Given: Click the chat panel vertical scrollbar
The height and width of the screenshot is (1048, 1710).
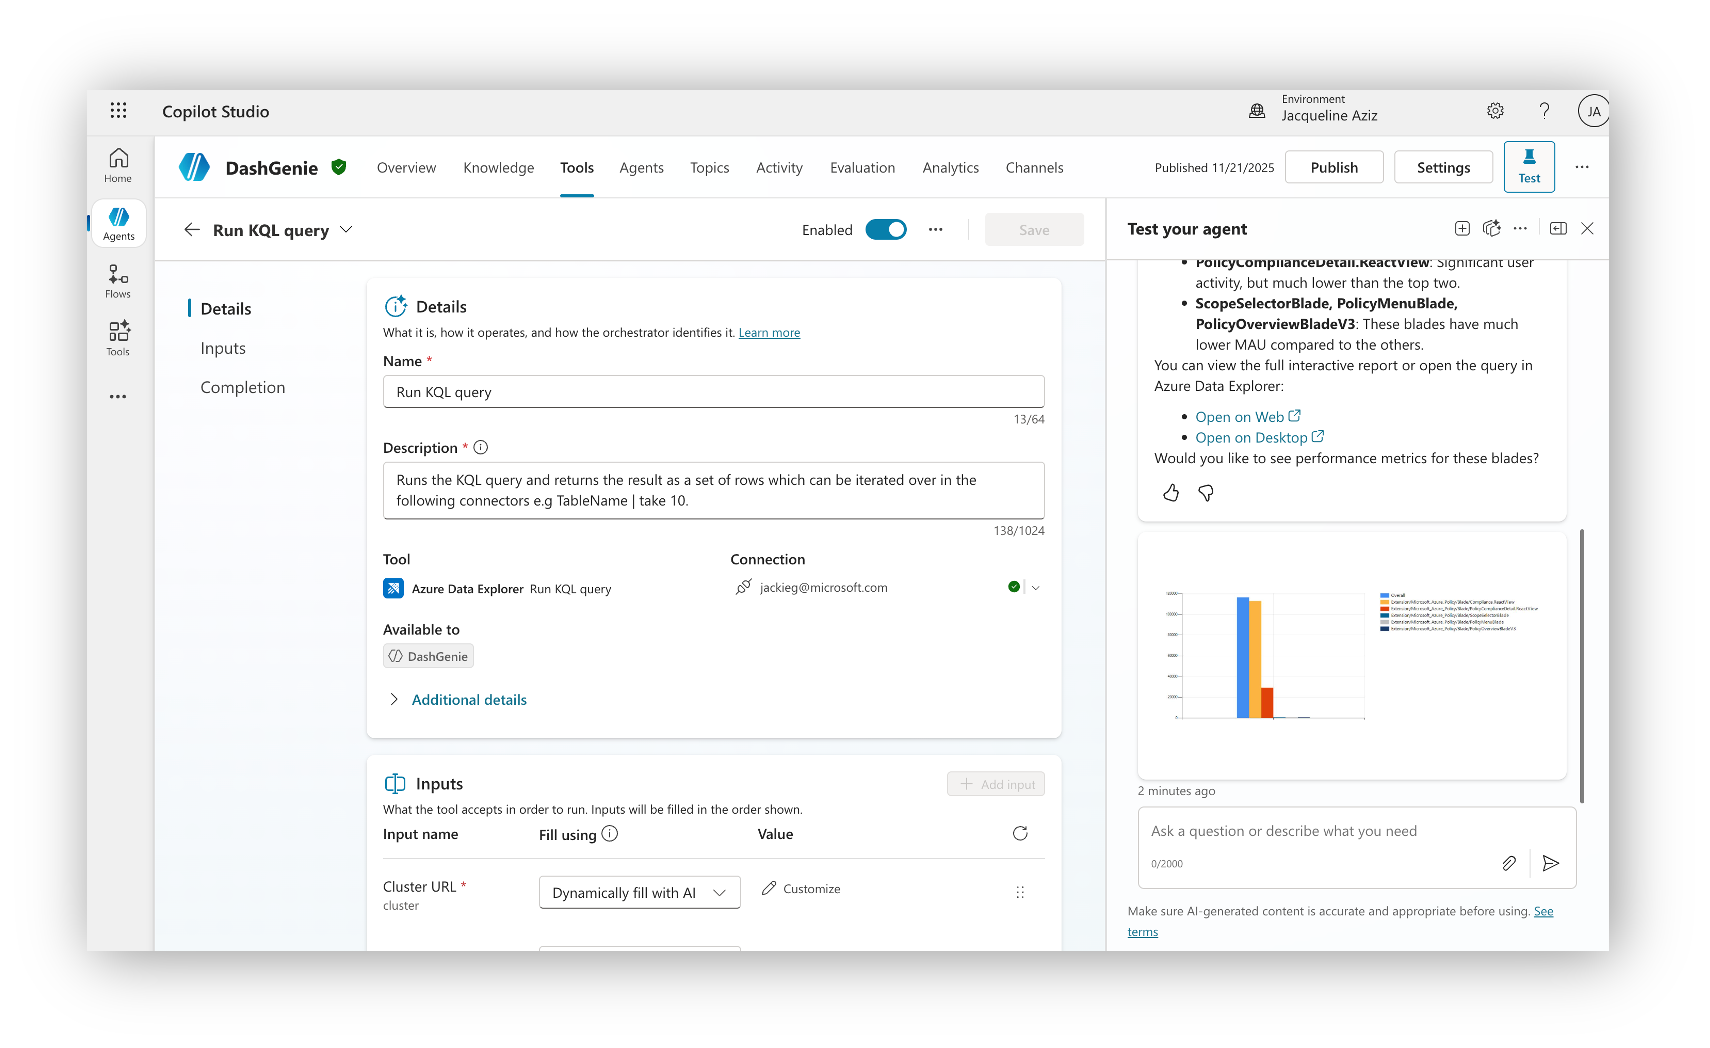Looking at the screenshot, I should (1582, 665).
